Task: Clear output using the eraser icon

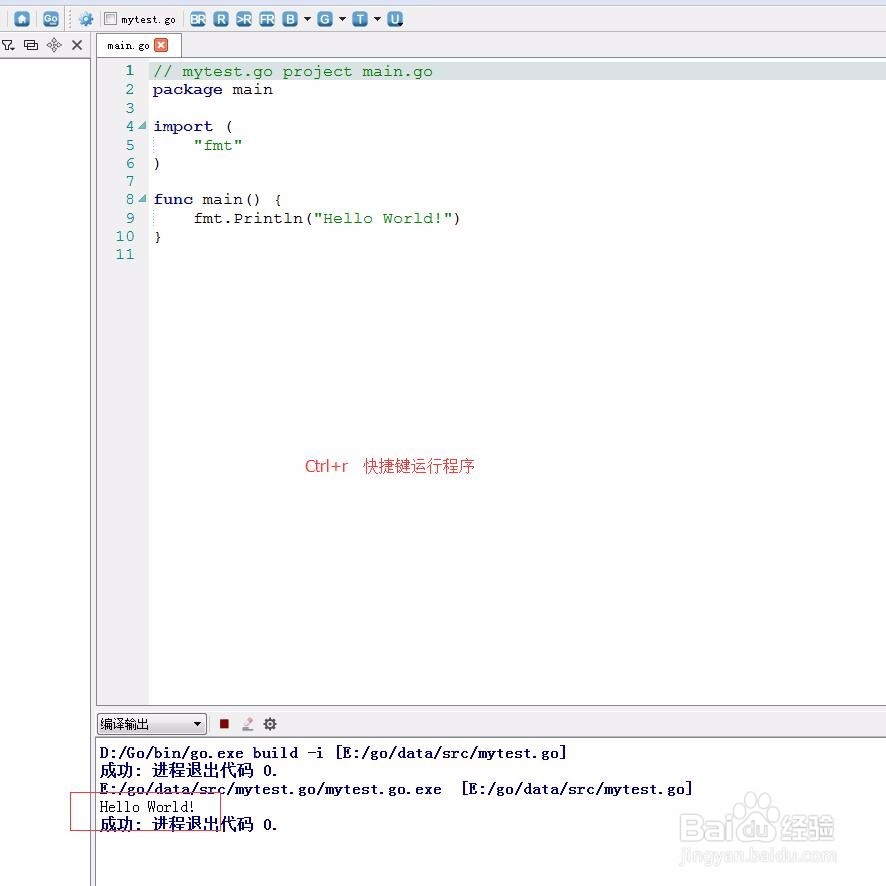Action: click(246, 724)
